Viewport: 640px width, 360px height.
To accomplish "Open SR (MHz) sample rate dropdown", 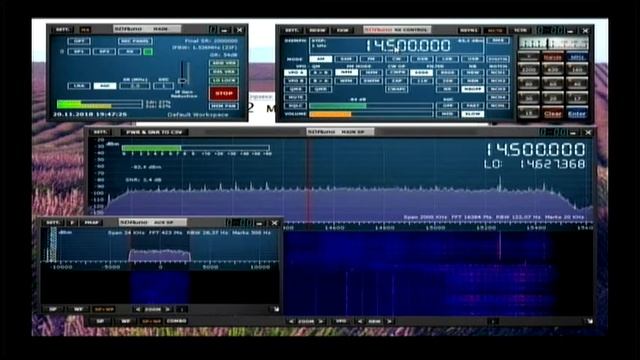I will click(135, 86).
